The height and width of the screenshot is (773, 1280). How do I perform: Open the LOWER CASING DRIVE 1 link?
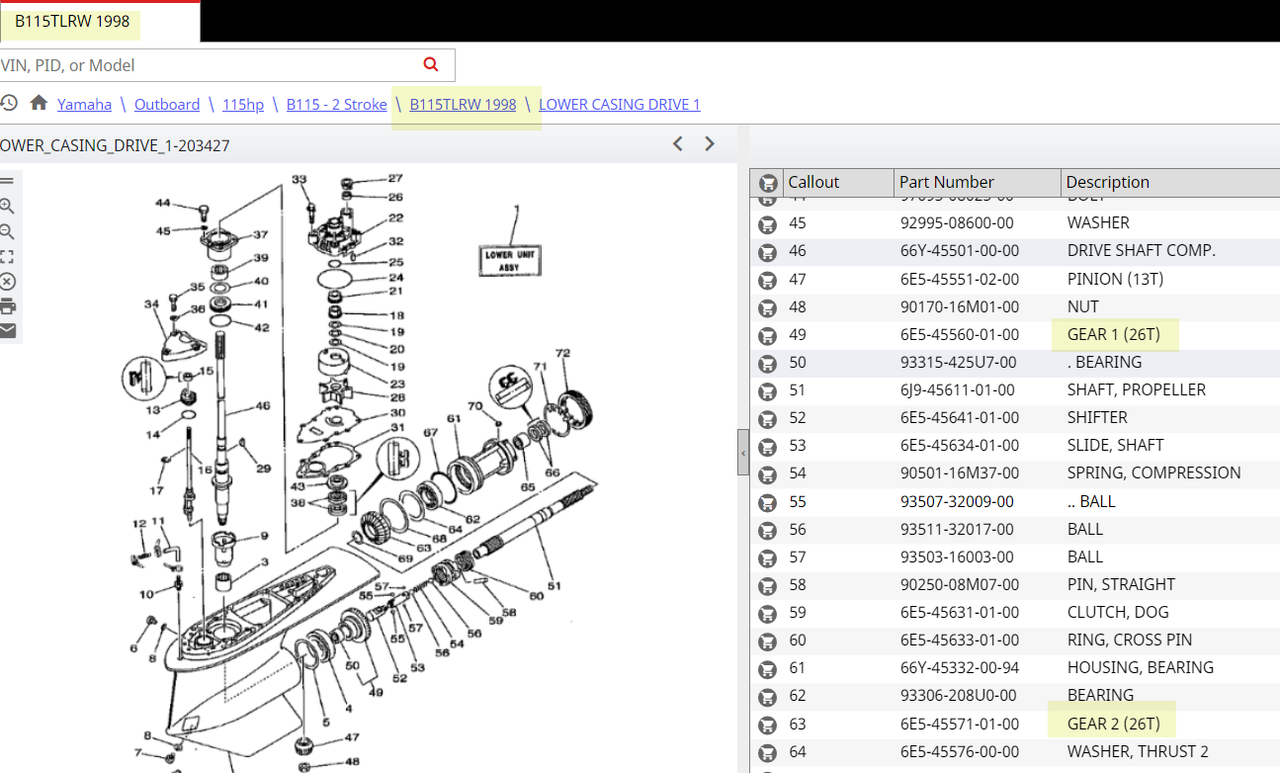coord(619,104)
